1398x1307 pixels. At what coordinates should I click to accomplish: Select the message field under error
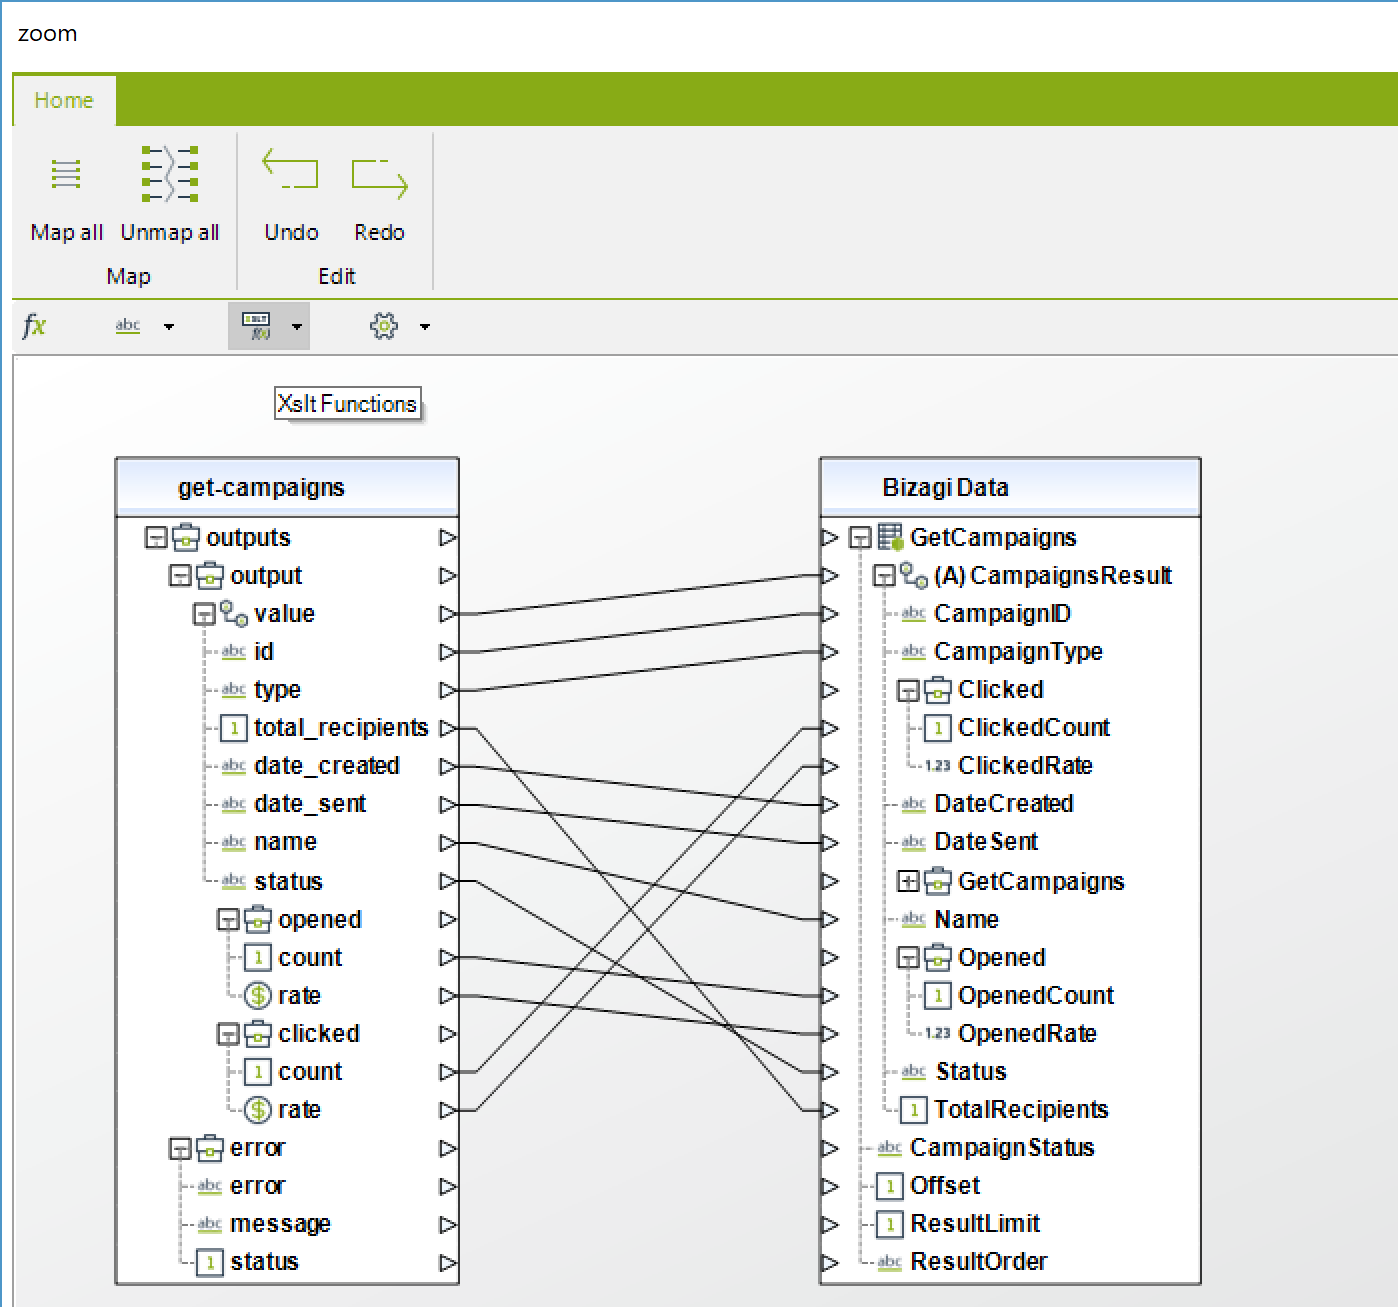point(280,1224)
